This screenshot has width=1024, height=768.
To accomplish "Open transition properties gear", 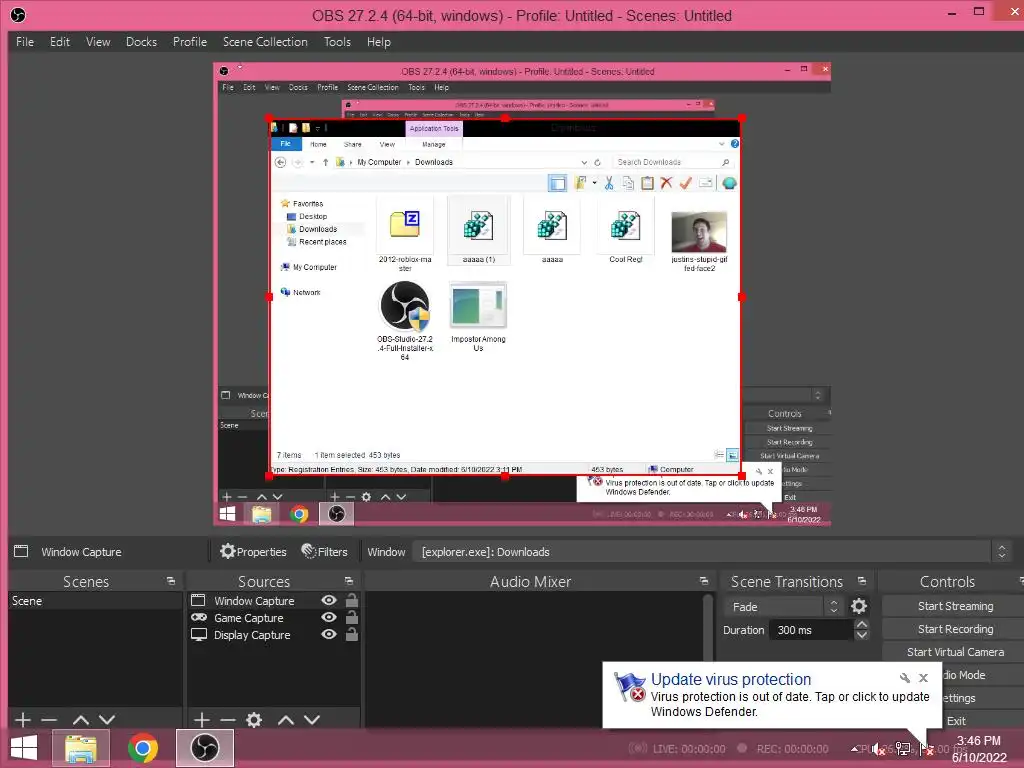I will coord(859,607).
